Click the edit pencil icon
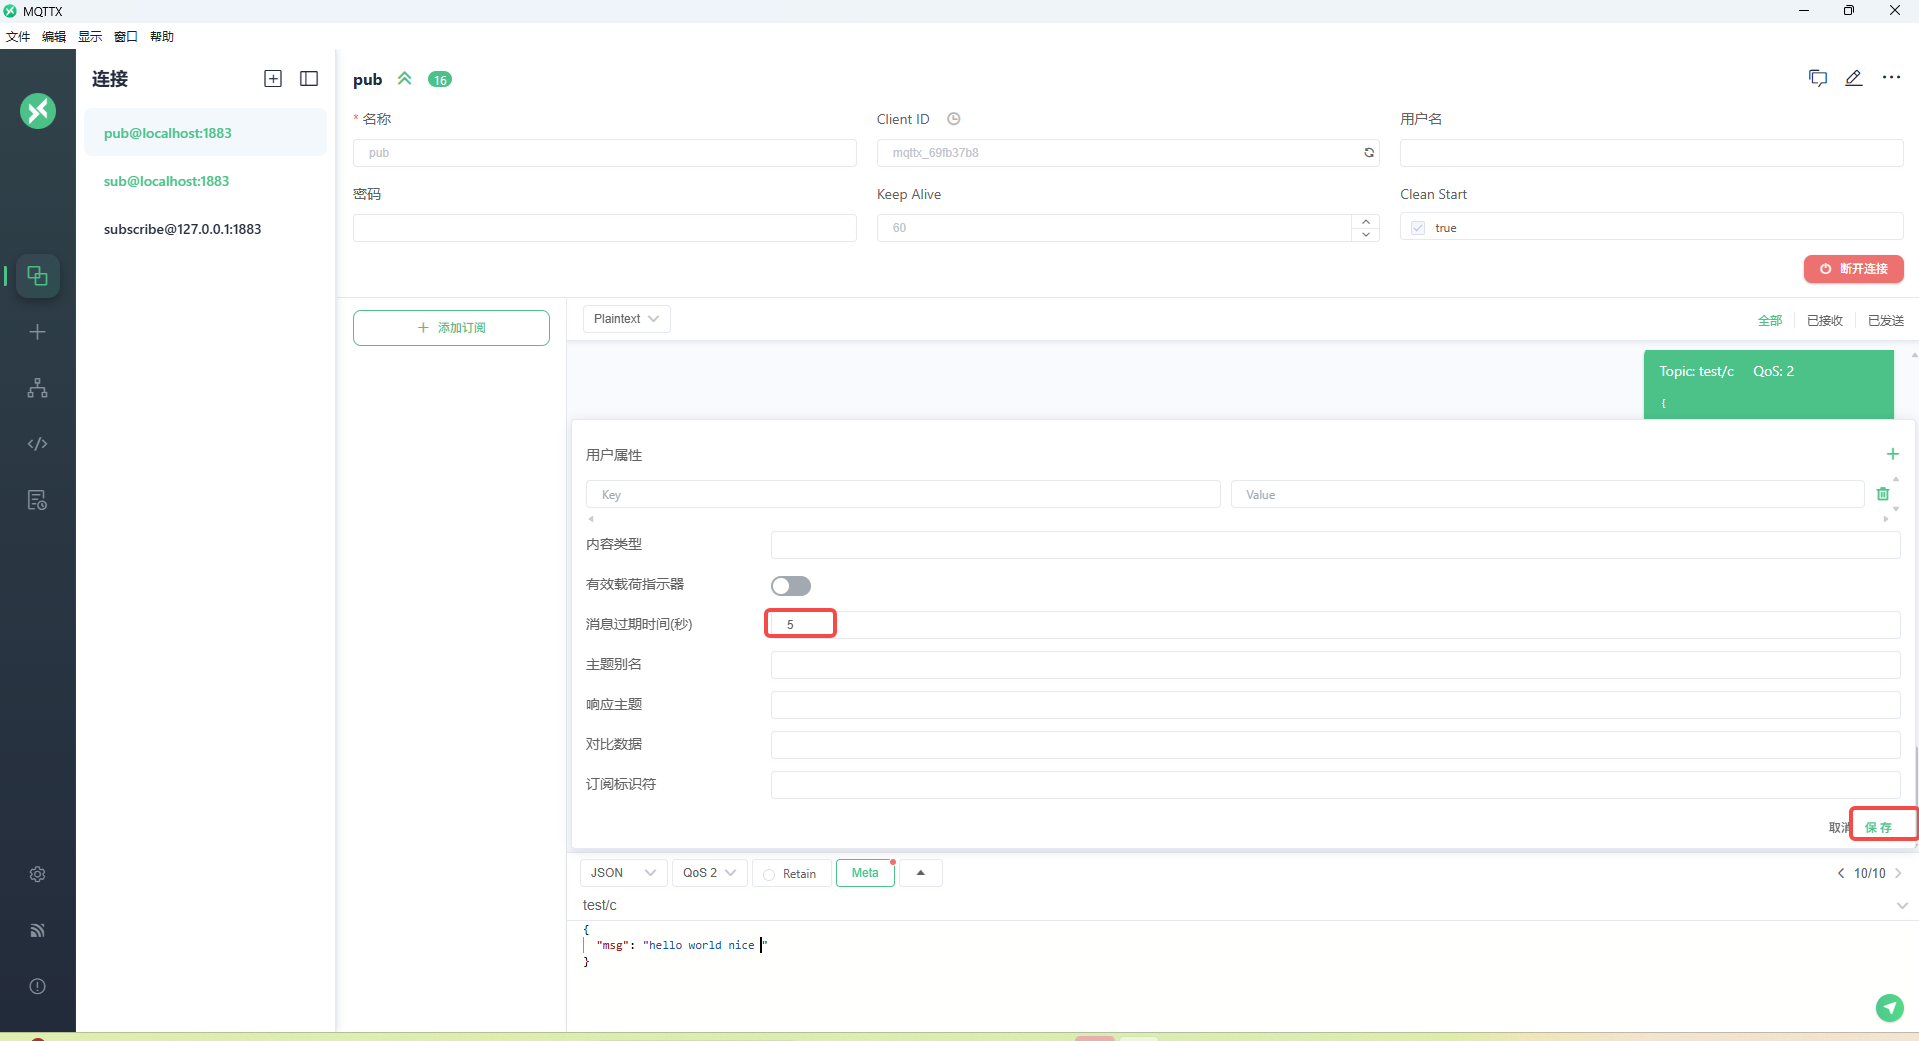This screenshot has width=1919, height=1041. (1854, 78)
